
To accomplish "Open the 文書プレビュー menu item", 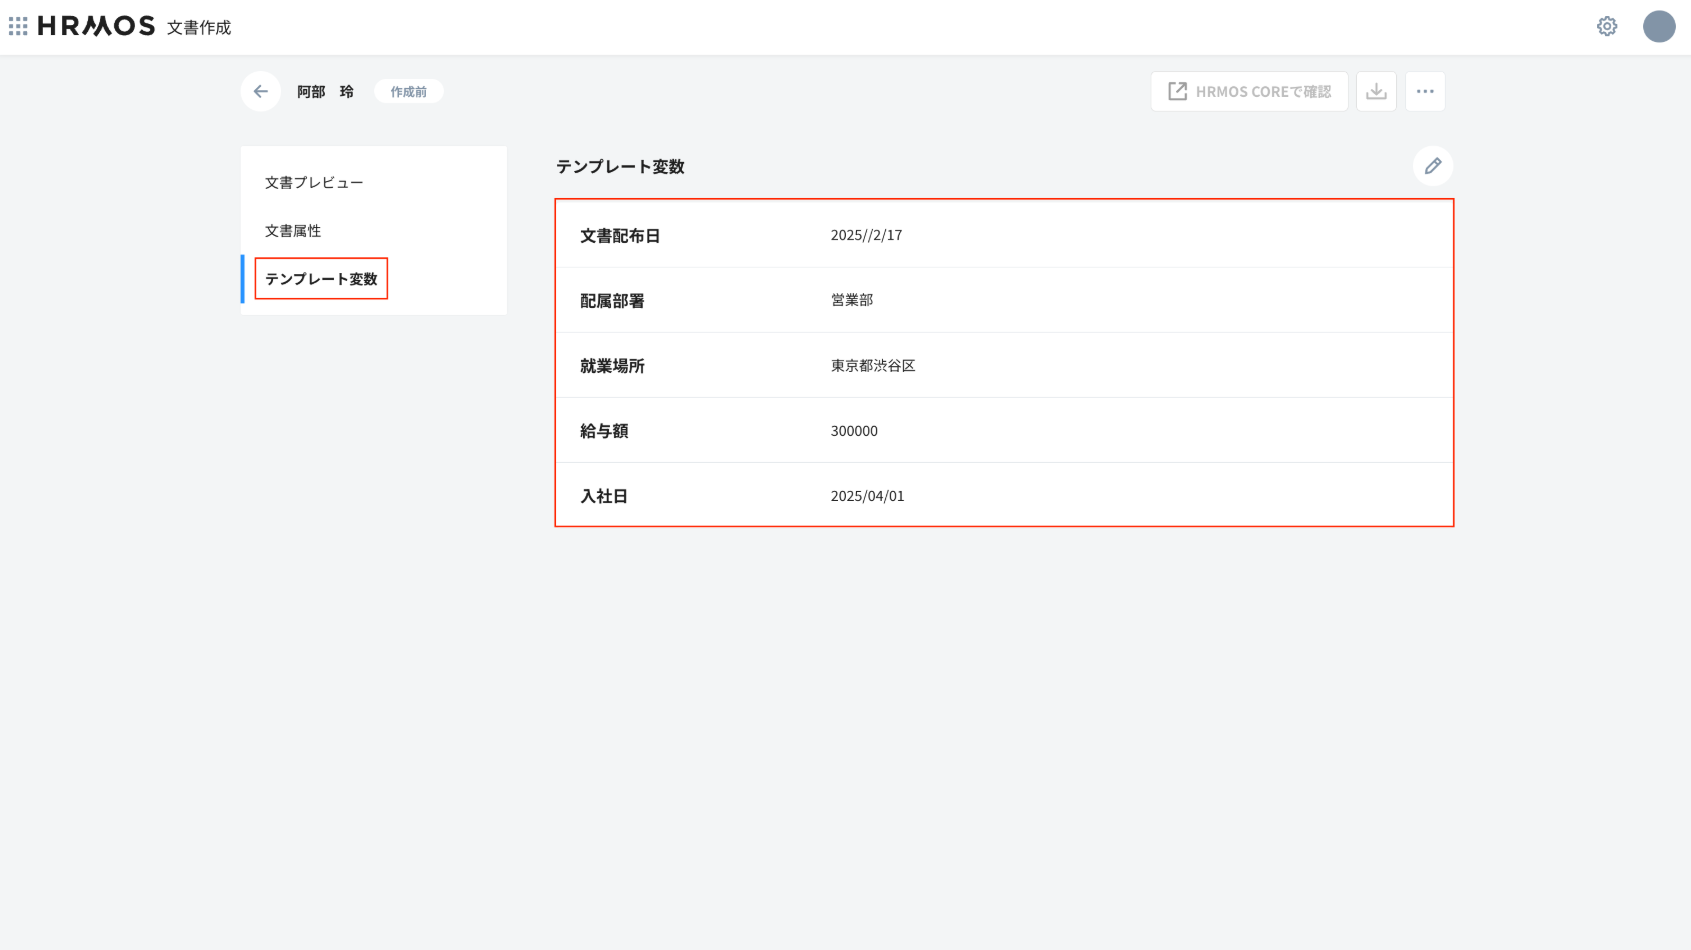I will [x=314, y=183].
